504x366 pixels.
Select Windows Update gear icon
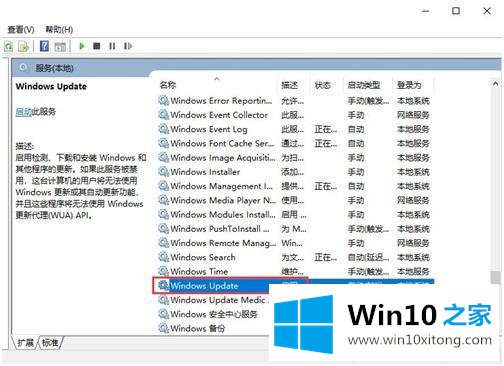(x=163, y=285)
